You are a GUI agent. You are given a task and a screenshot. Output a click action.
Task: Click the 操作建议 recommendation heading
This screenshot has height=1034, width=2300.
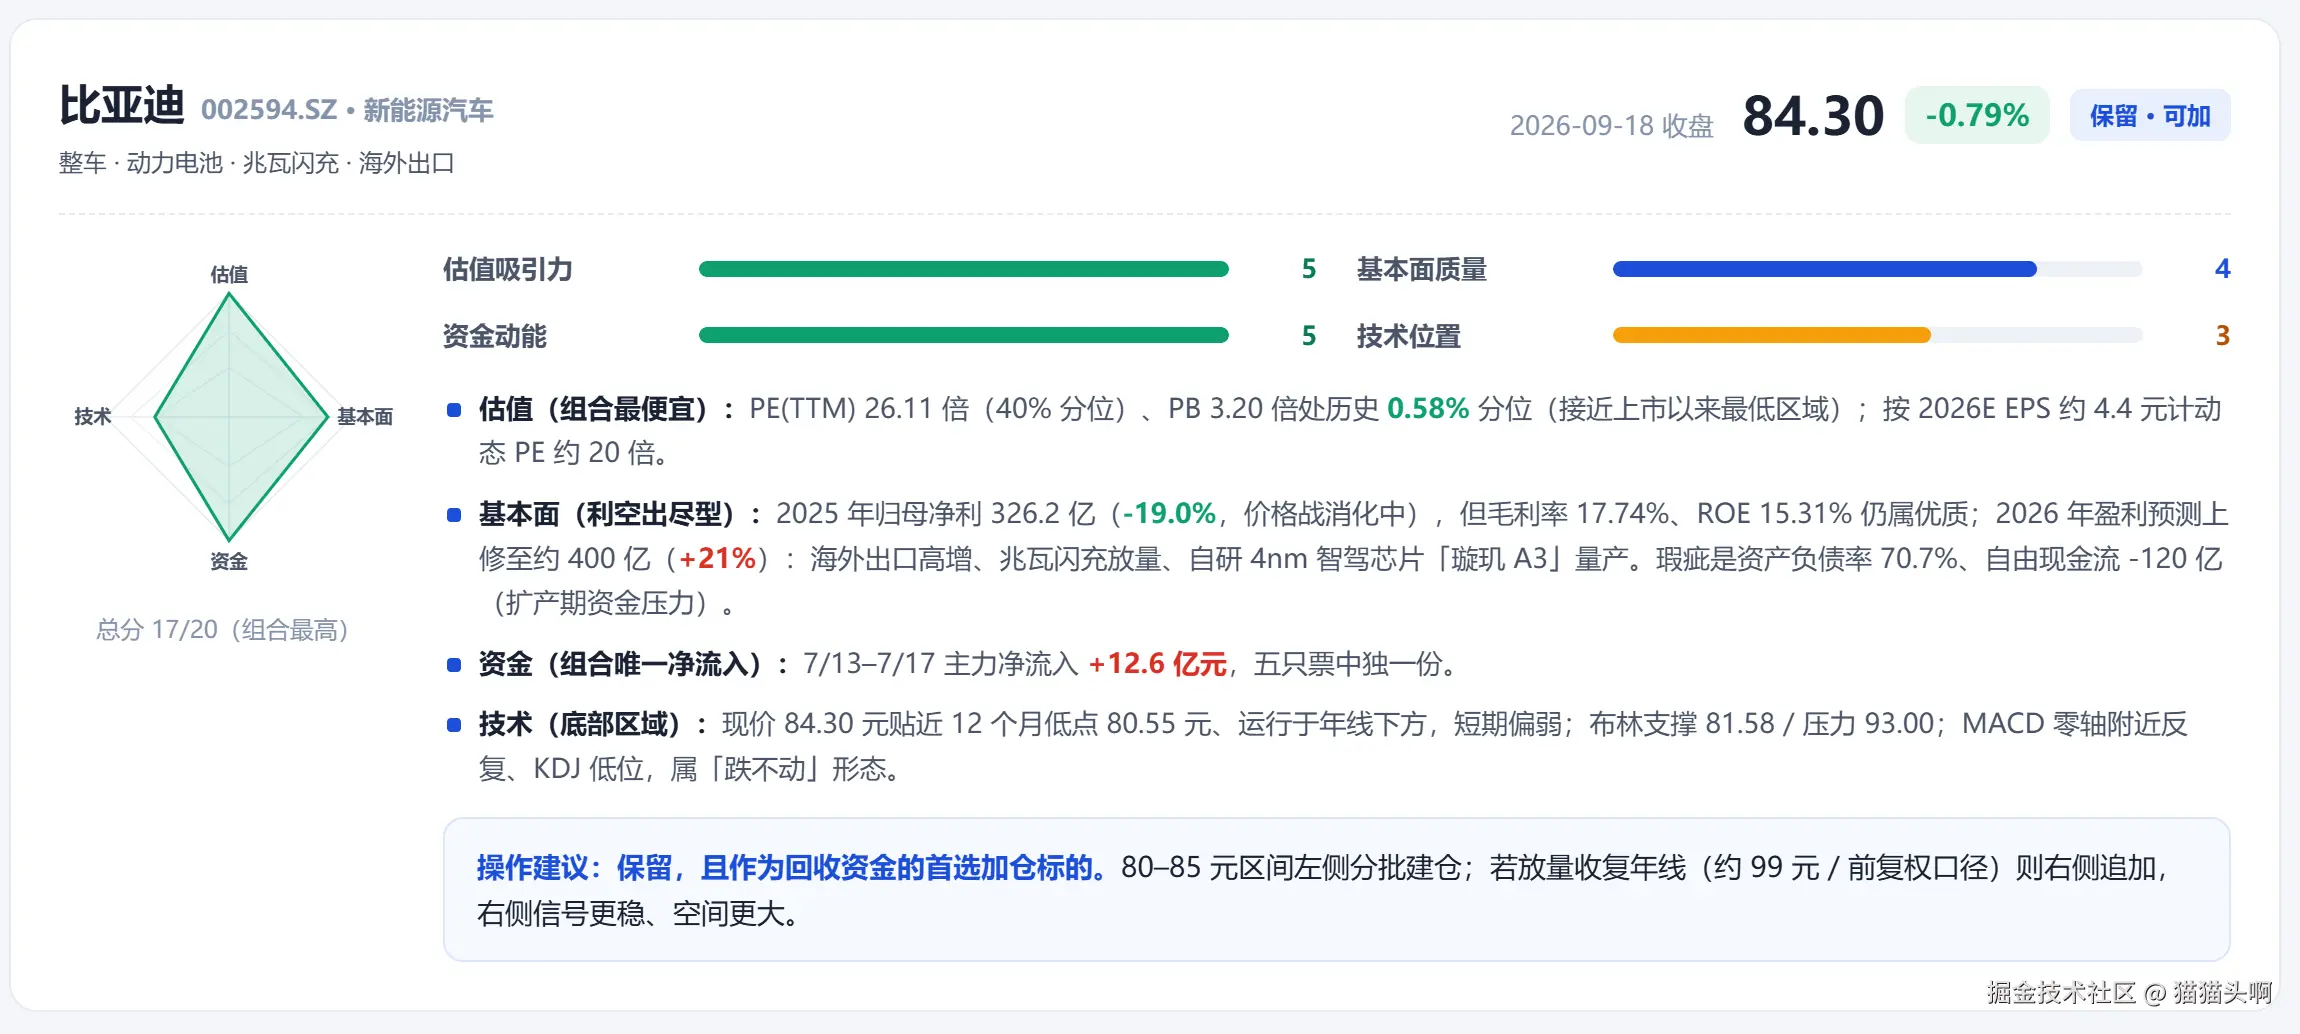(x=533, y=868)
